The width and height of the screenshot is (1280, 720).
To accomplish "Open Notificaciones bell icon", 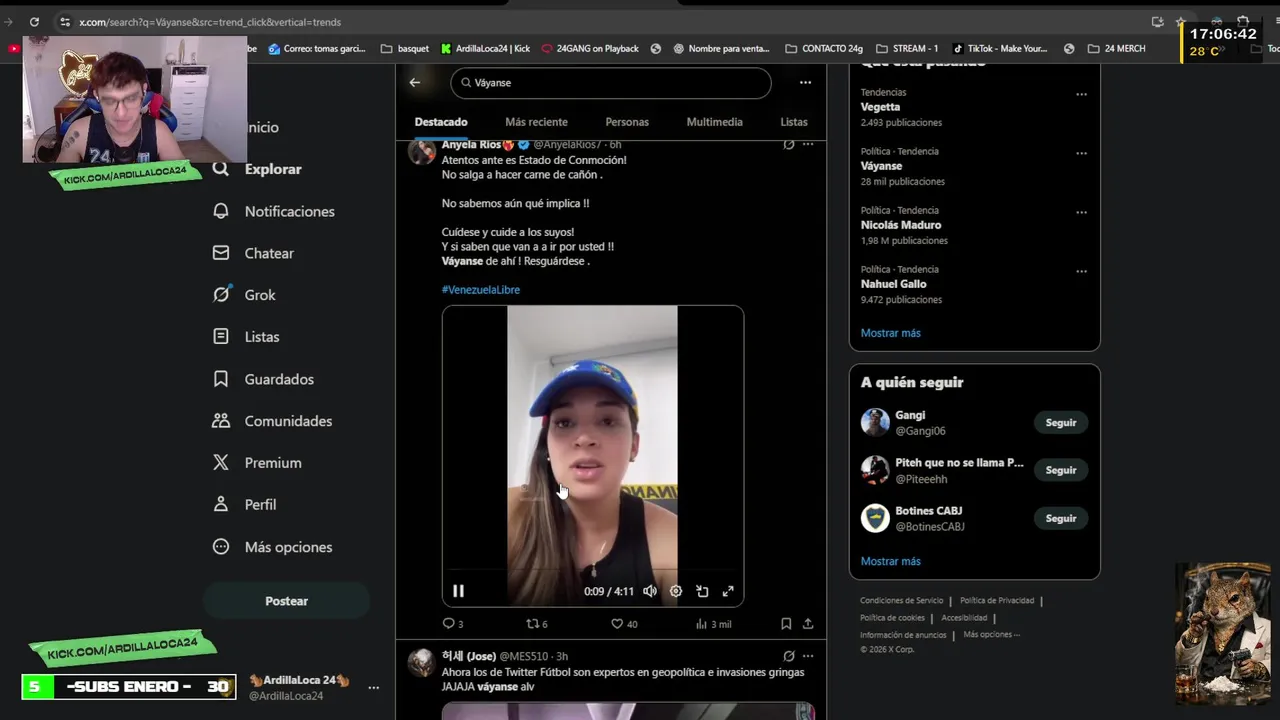I will 221,211.
